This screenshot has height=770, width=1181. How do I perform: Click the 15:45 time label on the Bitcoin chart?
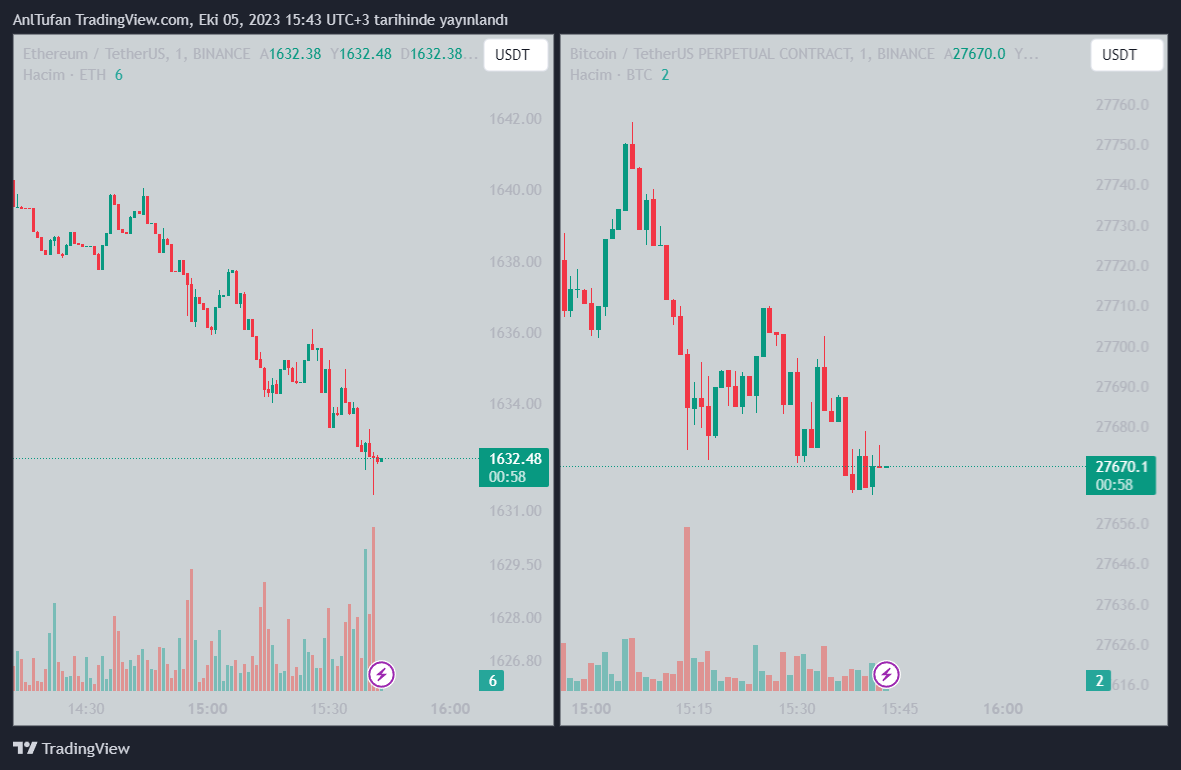point(900,709)
